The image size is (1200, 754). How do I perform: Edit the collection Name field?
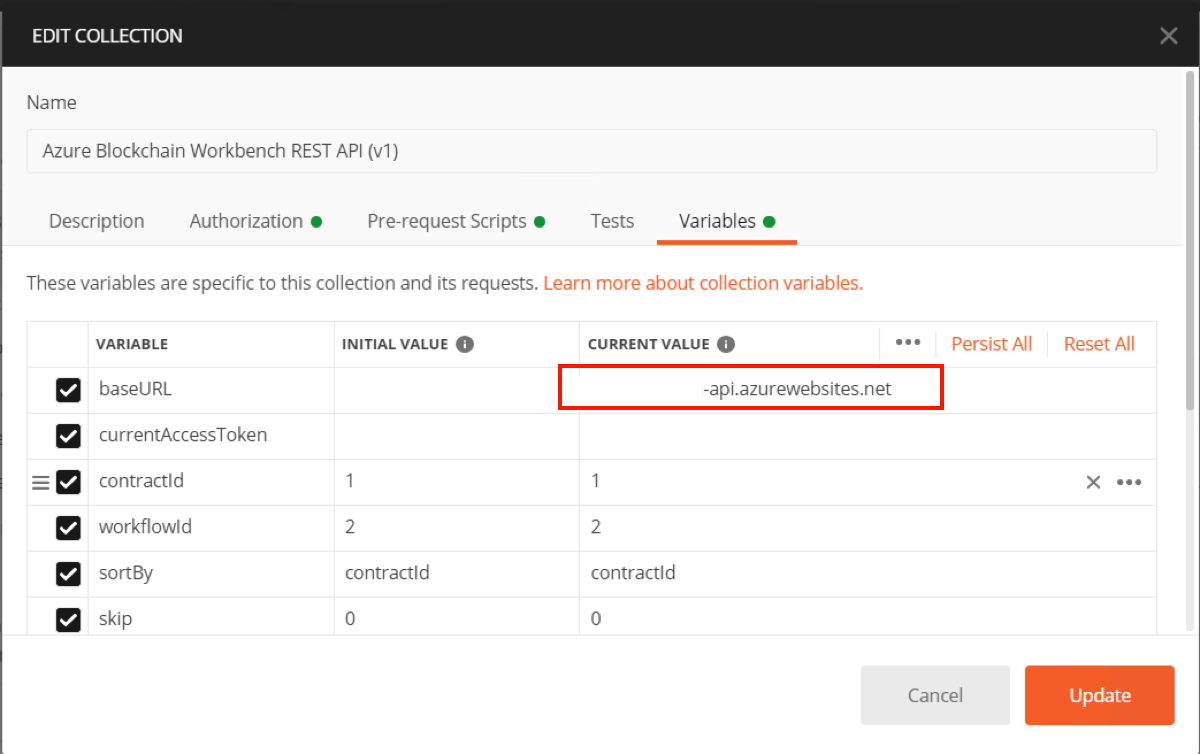coord(591,151)
